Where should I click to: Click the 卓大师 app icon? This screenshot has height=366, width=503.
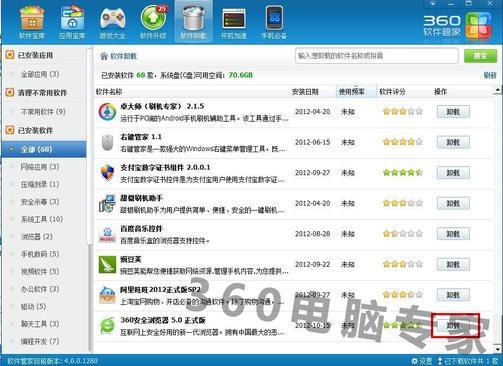click(x=107, y=112)
